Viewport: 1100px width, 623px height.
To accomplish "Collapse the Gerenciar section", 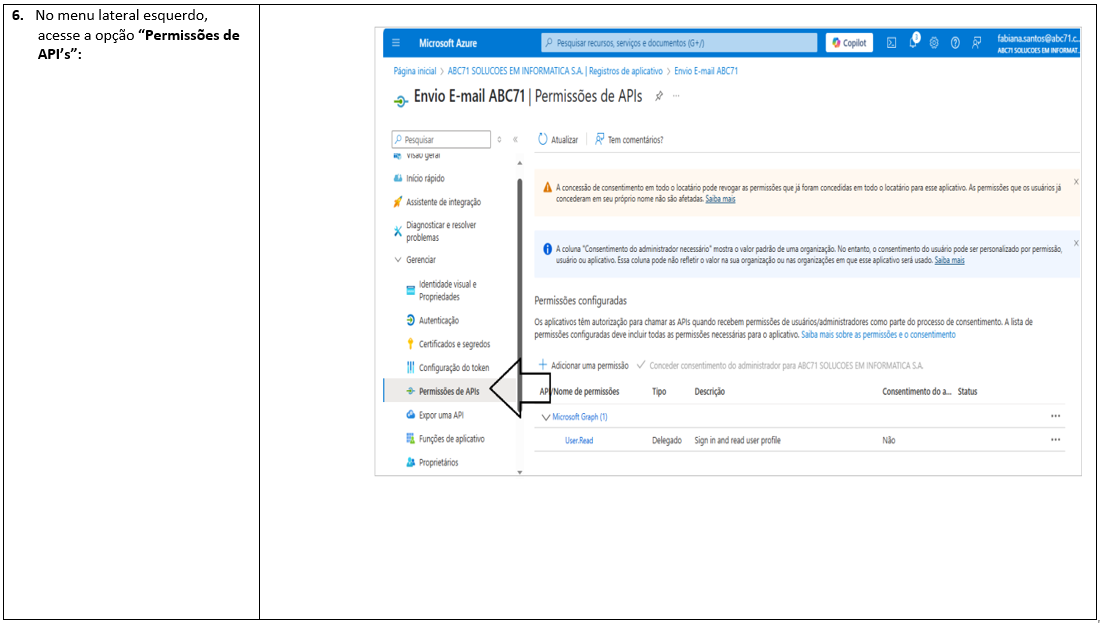I will [x=398, y=260].
